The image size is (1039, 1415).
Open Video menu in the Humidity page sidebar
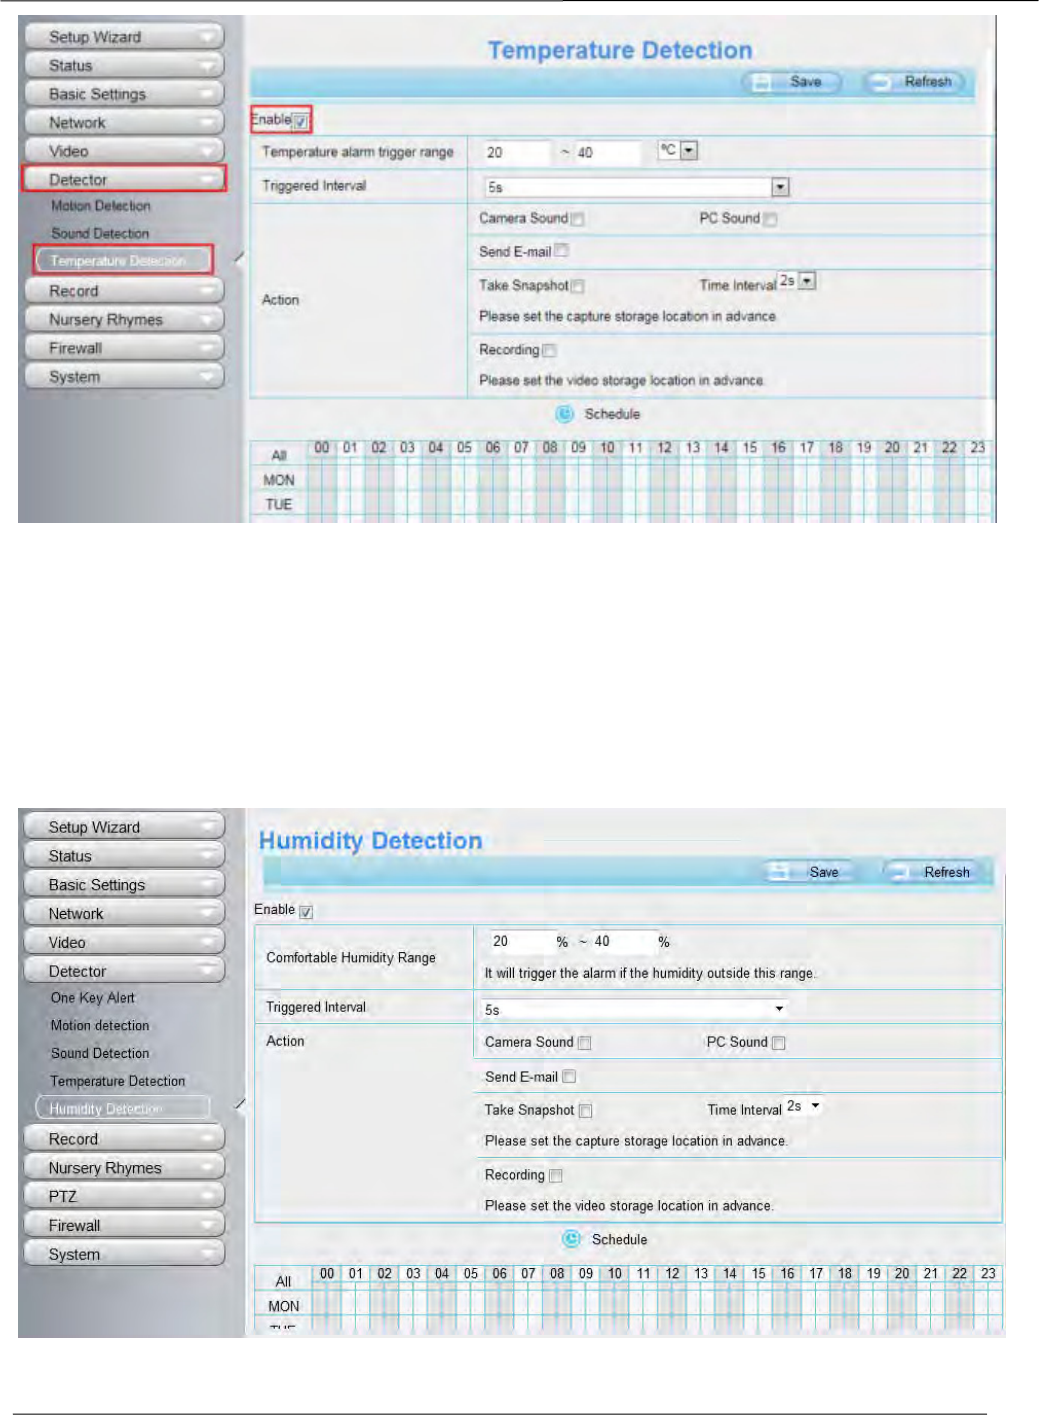pos(123,942)
